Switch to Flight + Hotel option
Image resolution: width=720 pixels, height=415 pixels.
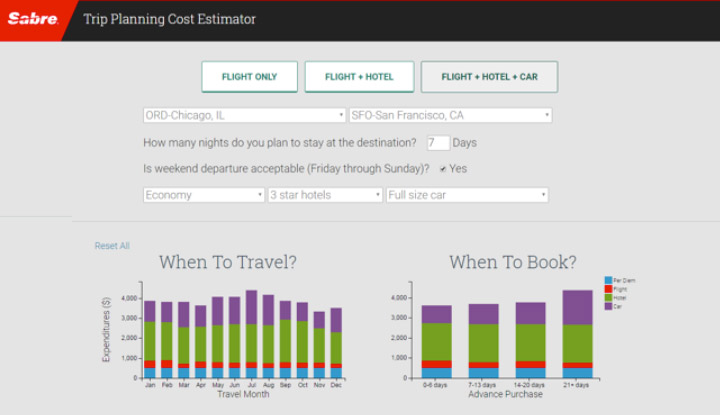pos(359,77)
